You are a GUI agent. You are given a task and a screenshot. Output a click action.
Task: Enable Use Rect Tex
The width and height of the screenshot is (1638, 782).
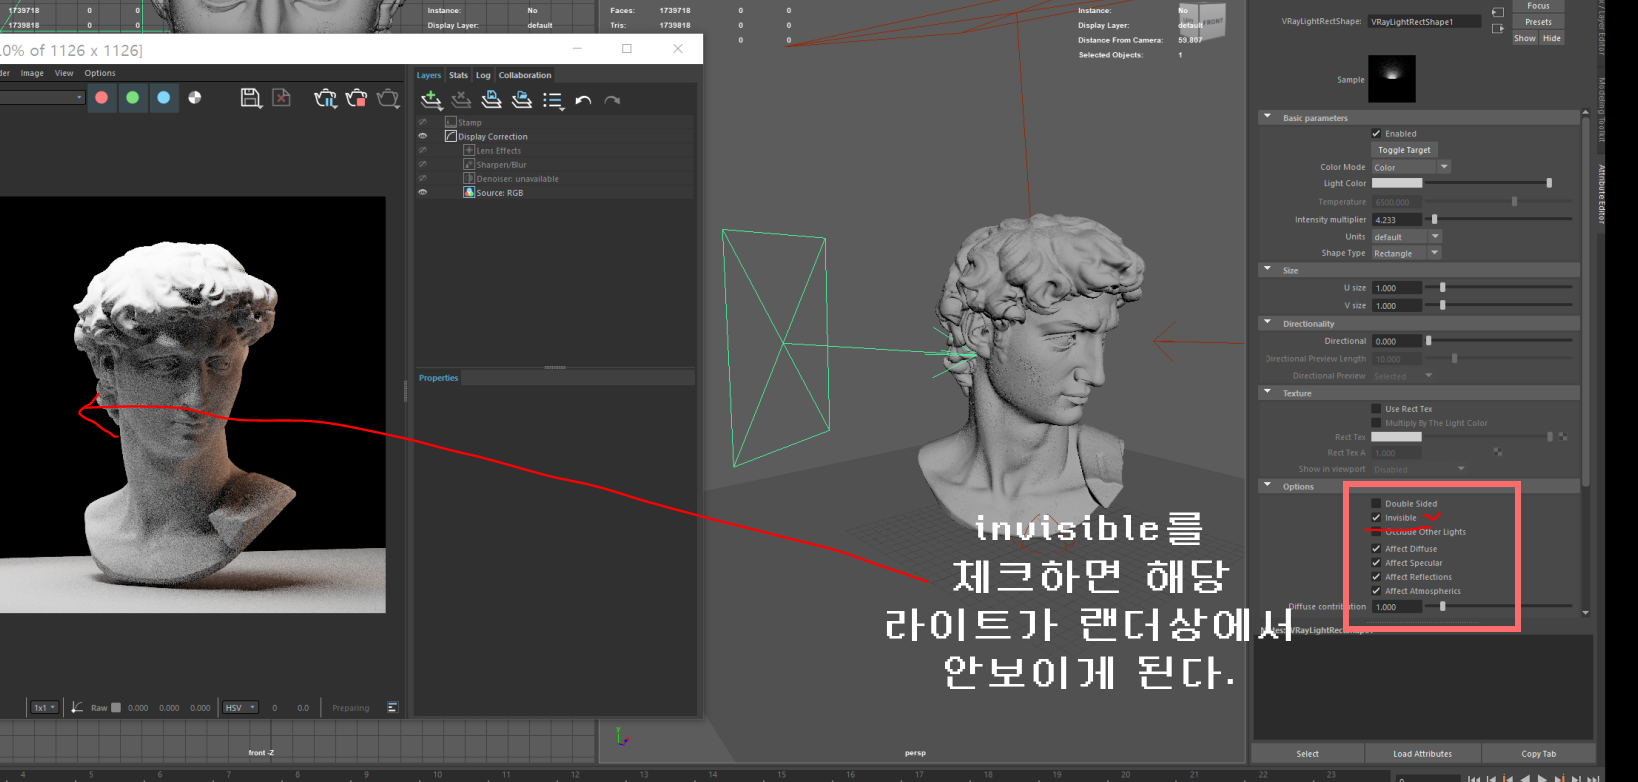click(1376, 408)
